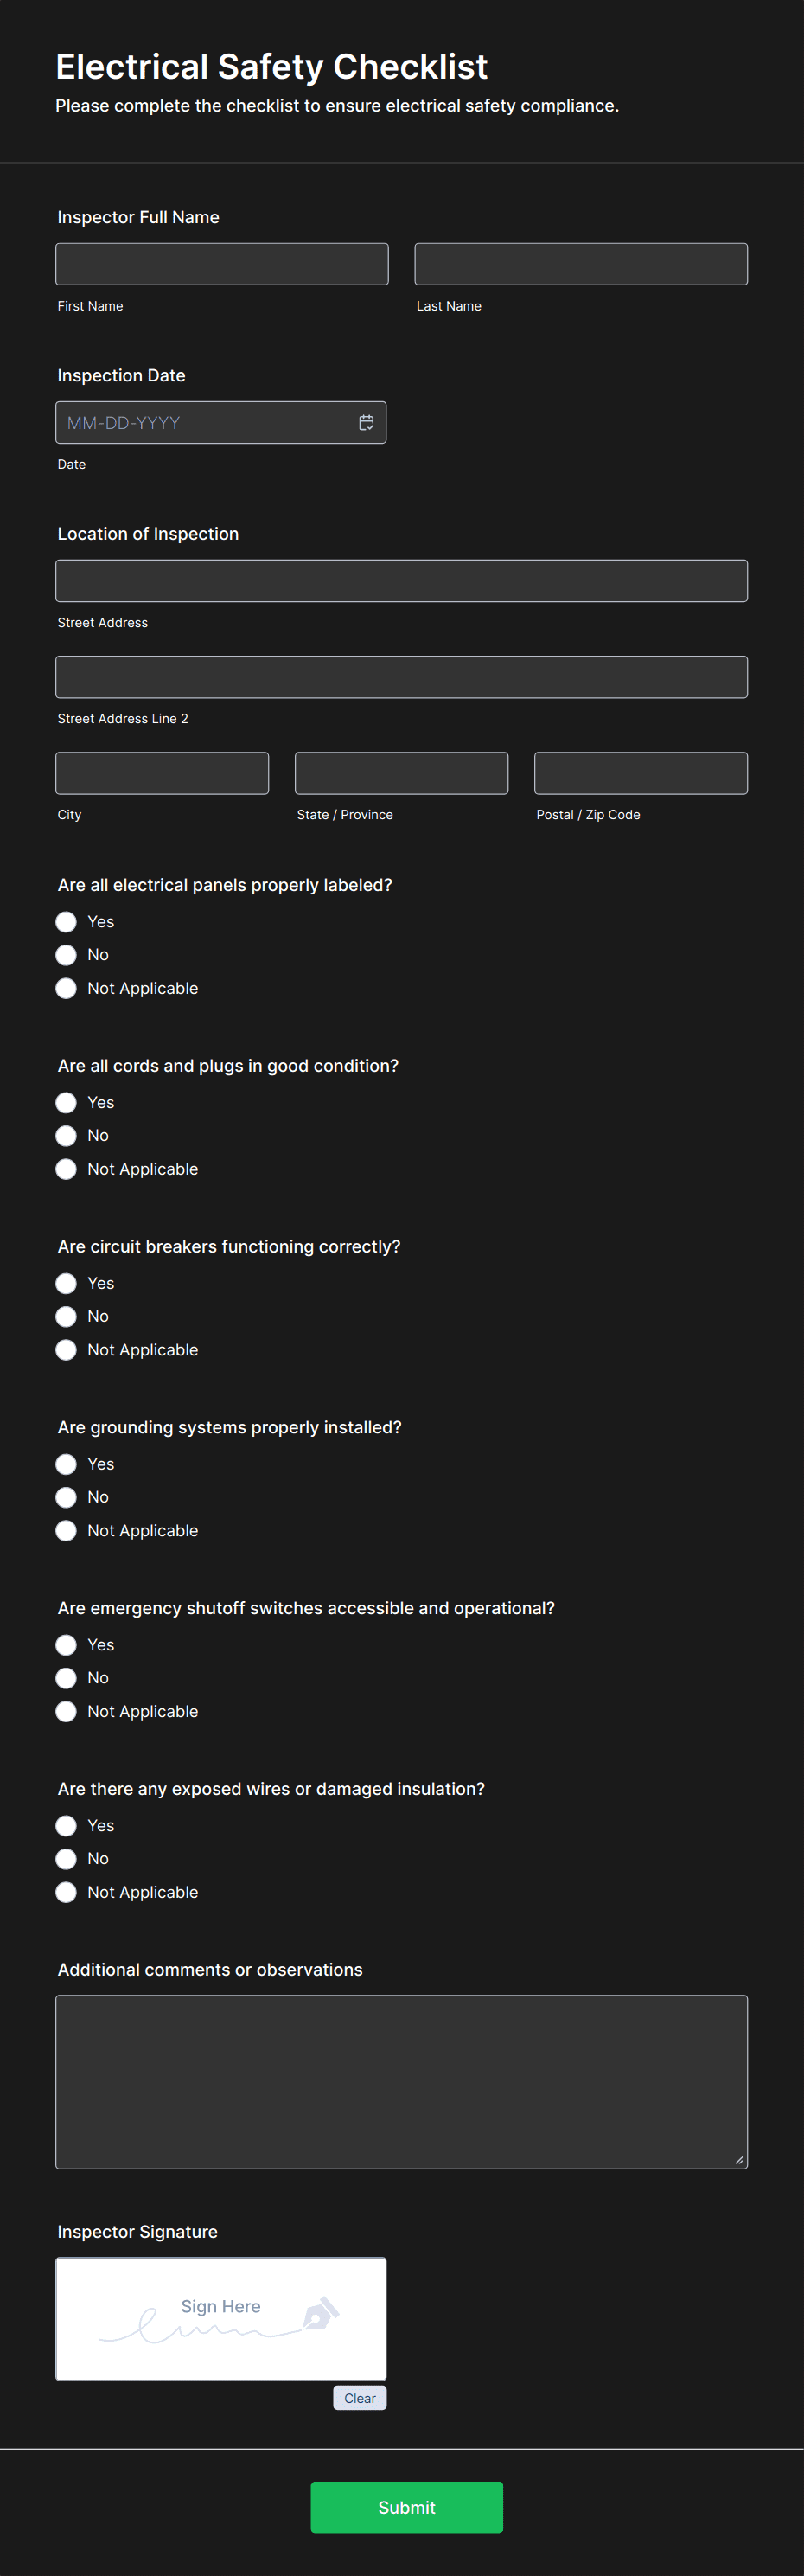Select Not Applicable for exposed wires question

coord(66,1892)
